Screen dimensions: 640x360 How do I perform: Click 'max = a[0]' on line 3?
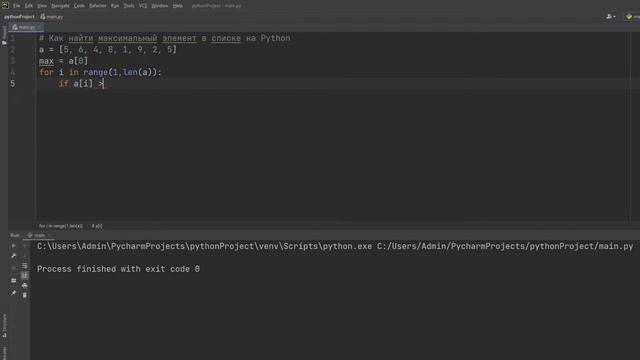pyautogui.click(x=63, y=61)
